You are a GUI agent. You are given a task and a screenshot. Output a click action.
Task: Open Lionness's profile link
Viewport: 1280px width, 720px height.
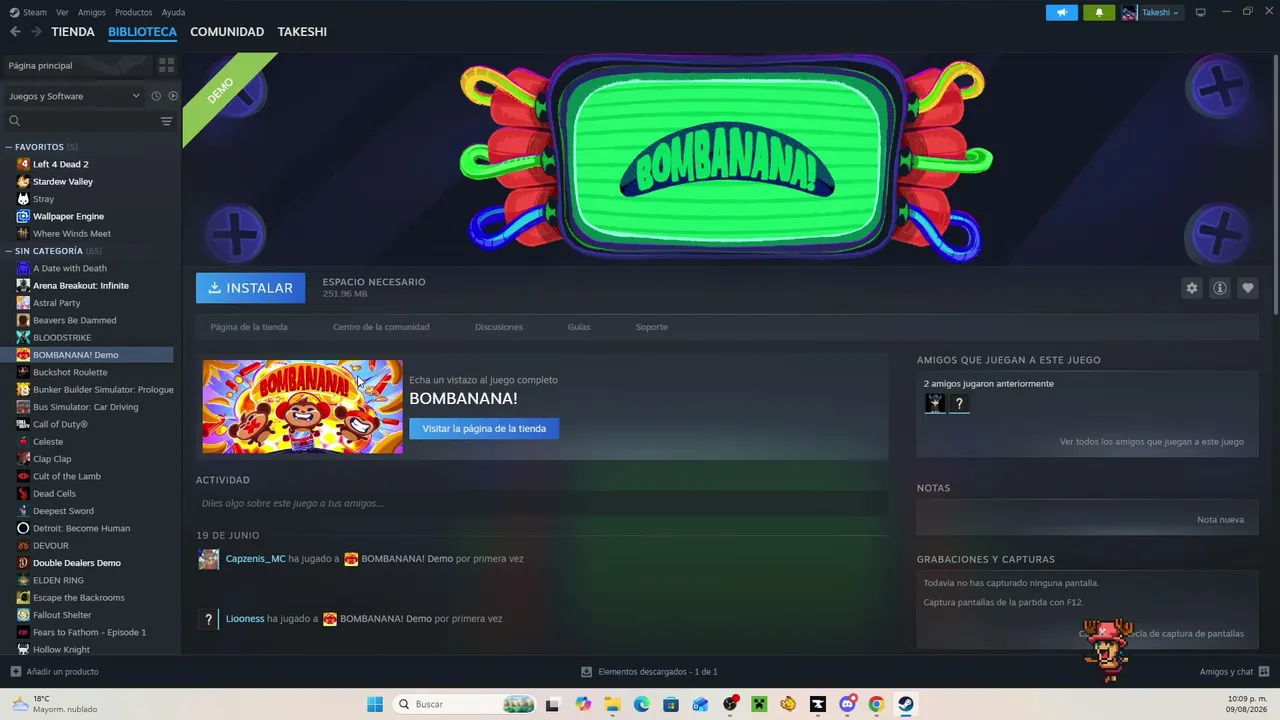pos(245,619)
